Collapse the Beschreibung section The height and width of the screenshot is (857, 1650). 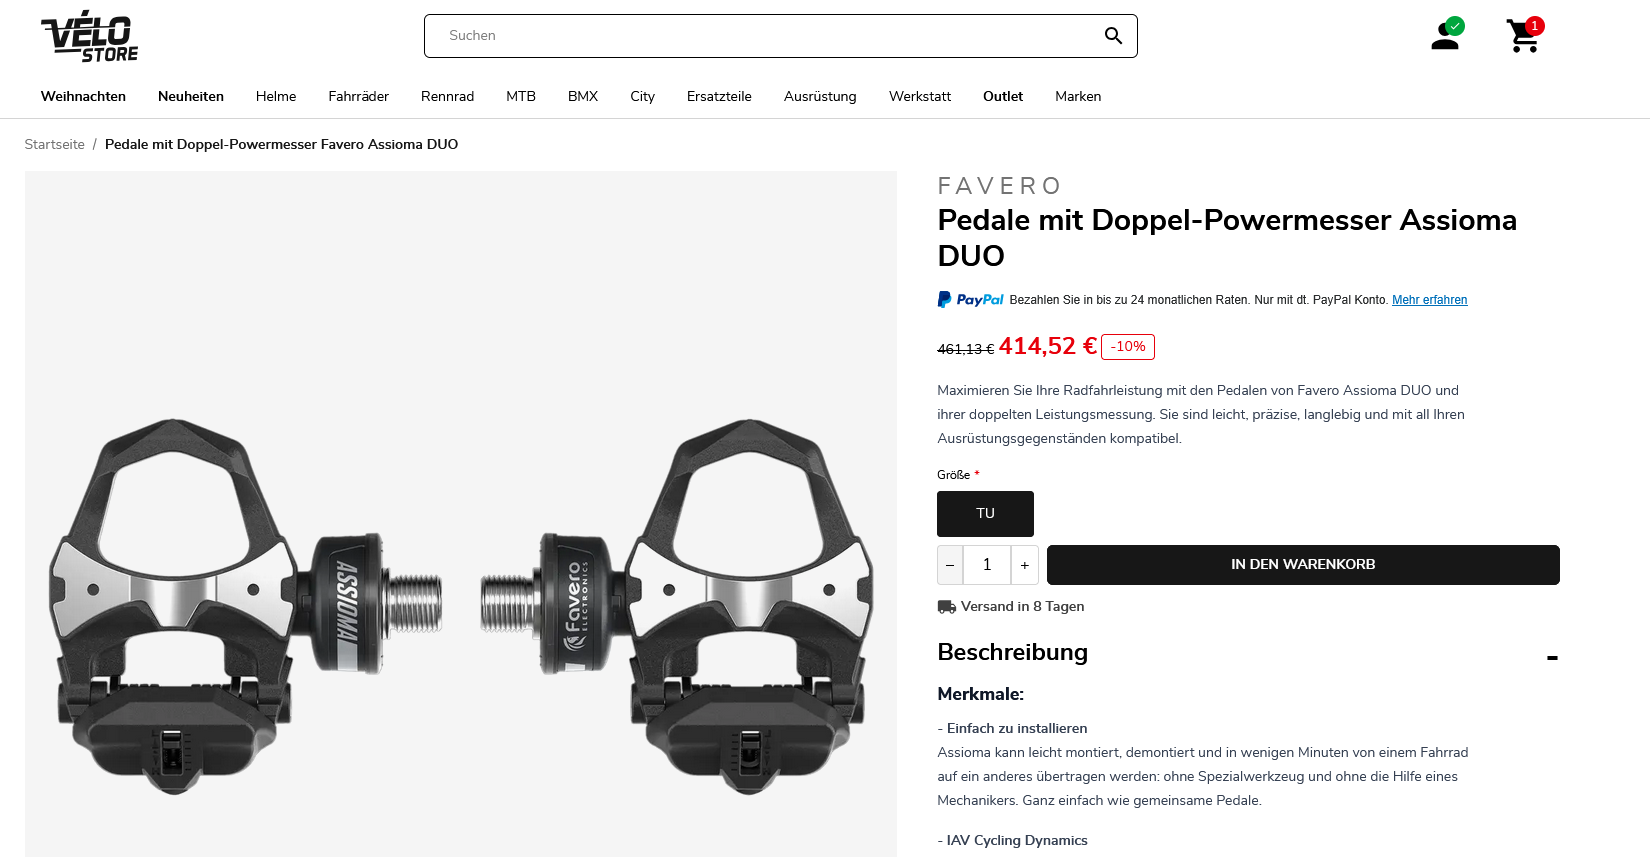[1552, 658]
